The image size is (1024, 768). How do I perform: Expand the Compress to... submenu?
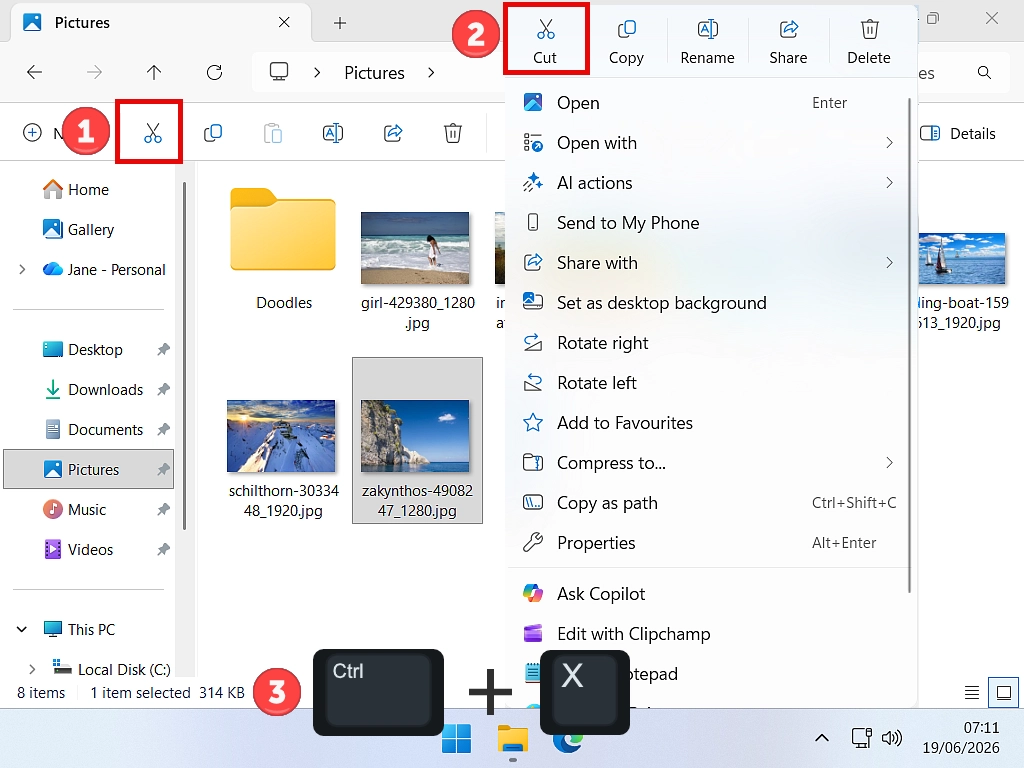pyautogui.click(x=889, y=463)
